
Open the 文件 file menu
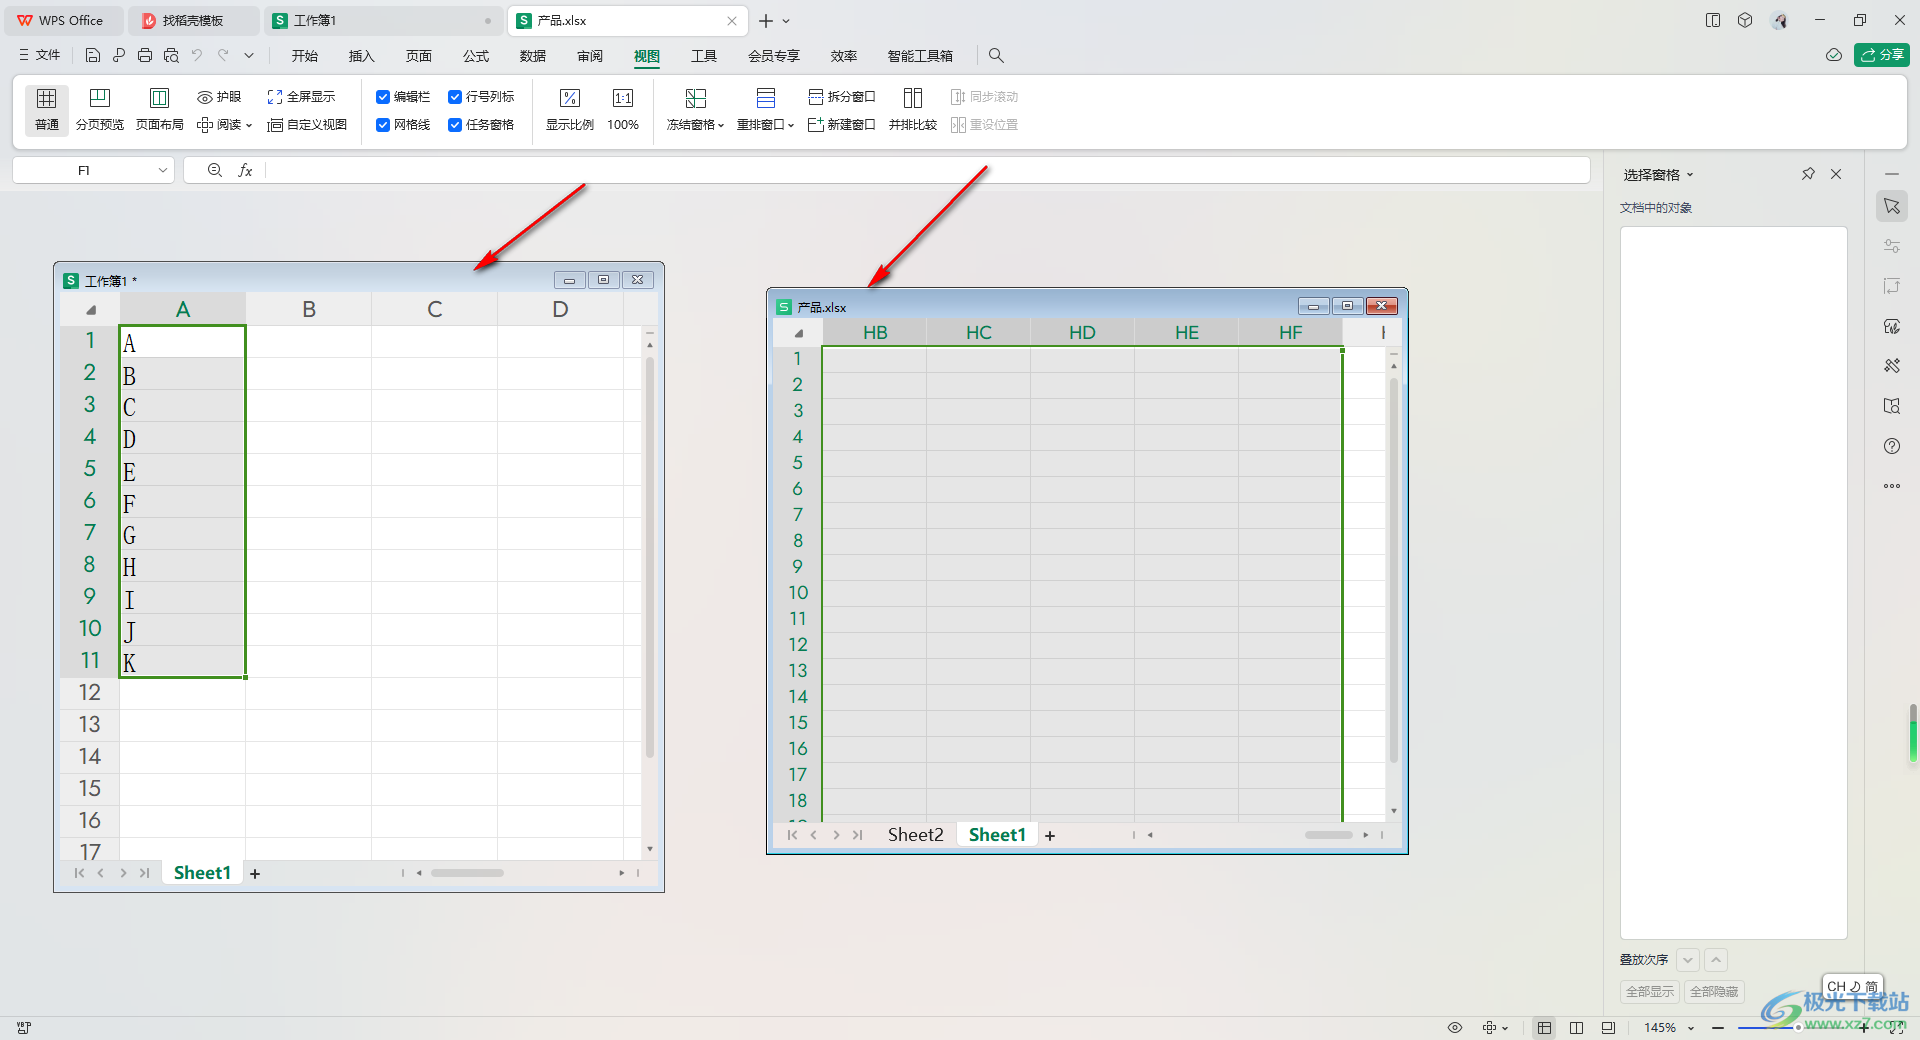click(40, 56)
